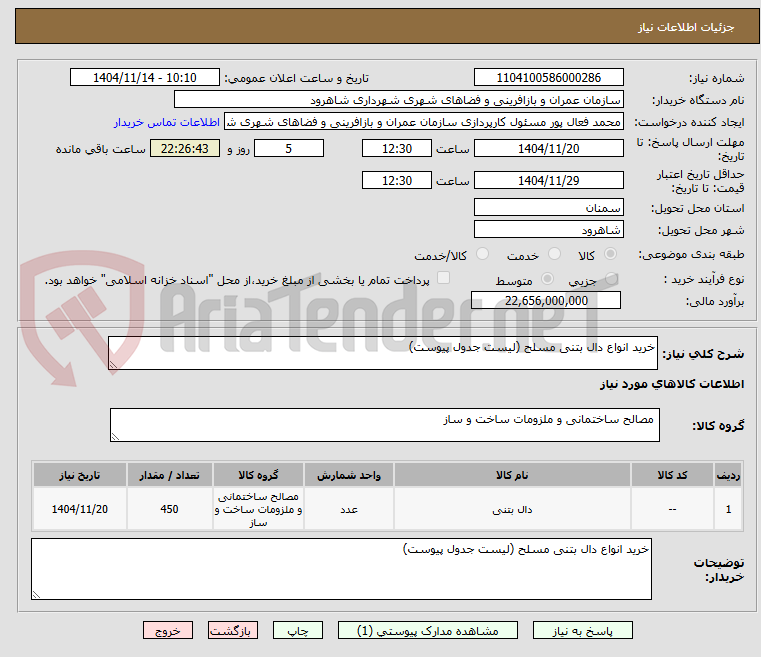Click the need number field 1104100586000286
The height and width of the screenshot is (657, 761).
pos(548,78)
